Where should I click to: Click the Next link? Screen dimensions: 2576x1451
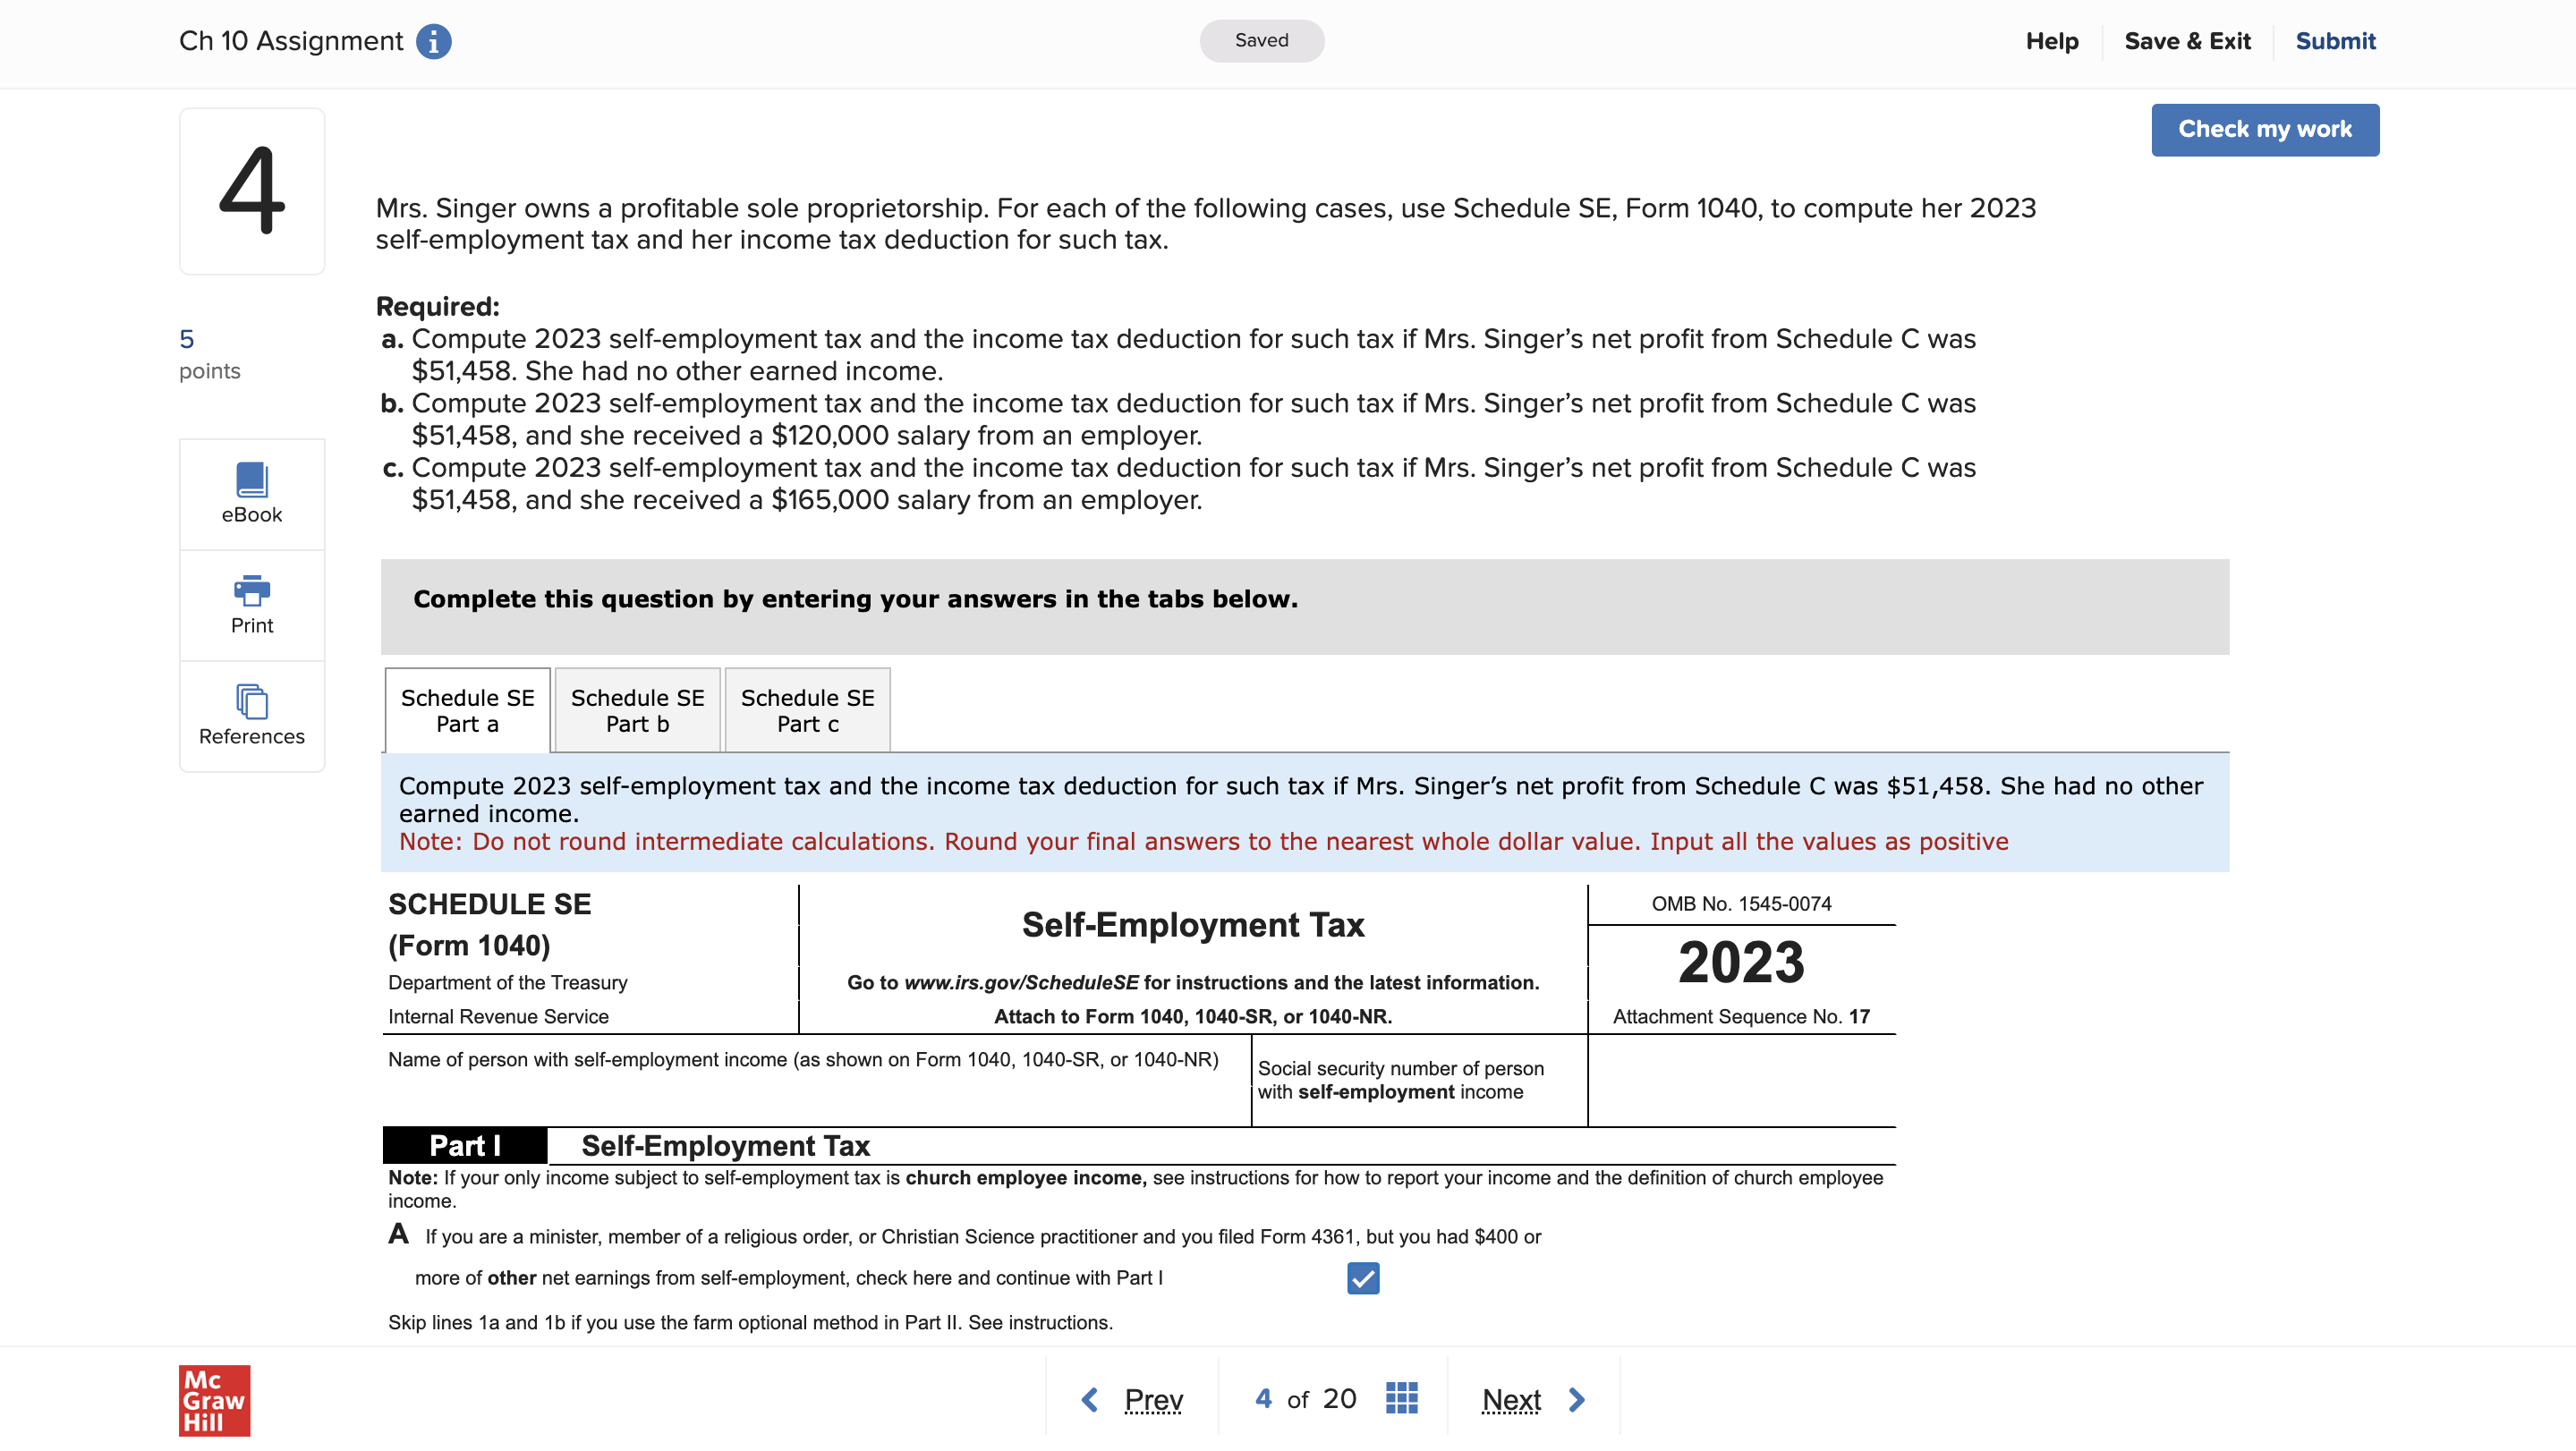[x=1510, y=1399]
